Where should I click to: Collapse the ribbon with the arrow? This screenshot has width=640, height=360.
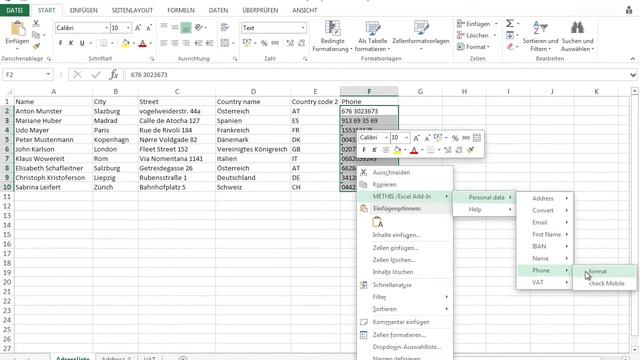[632, 59]
